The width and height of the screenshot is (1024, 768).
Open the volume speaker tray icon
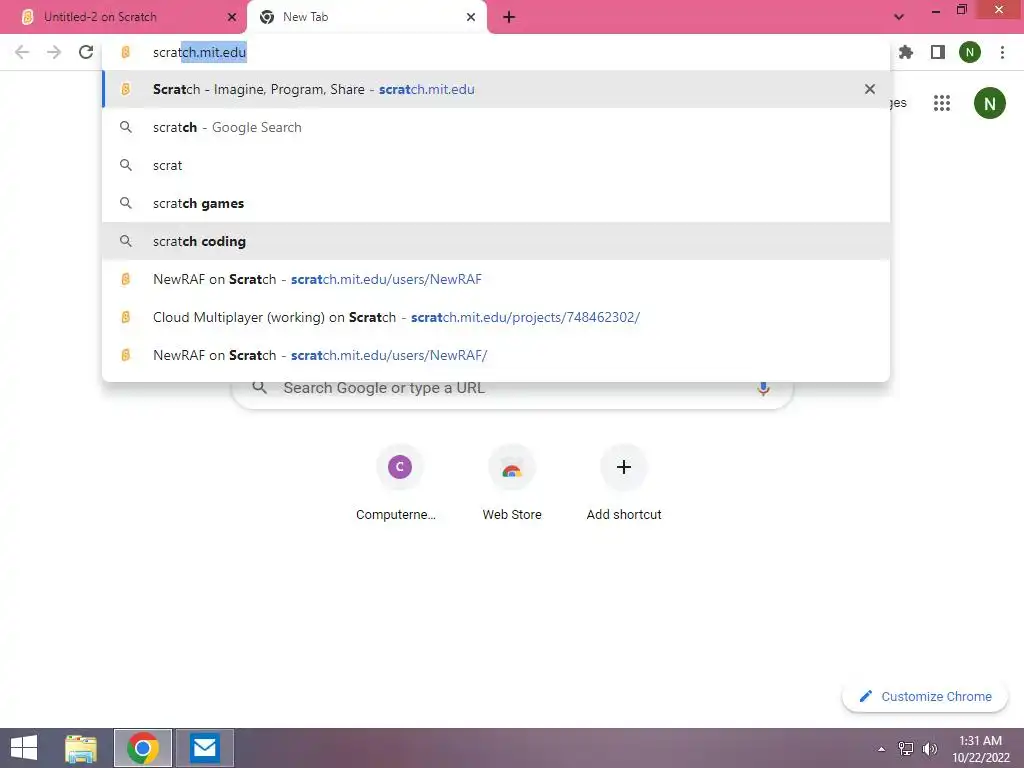click(930, 748)
